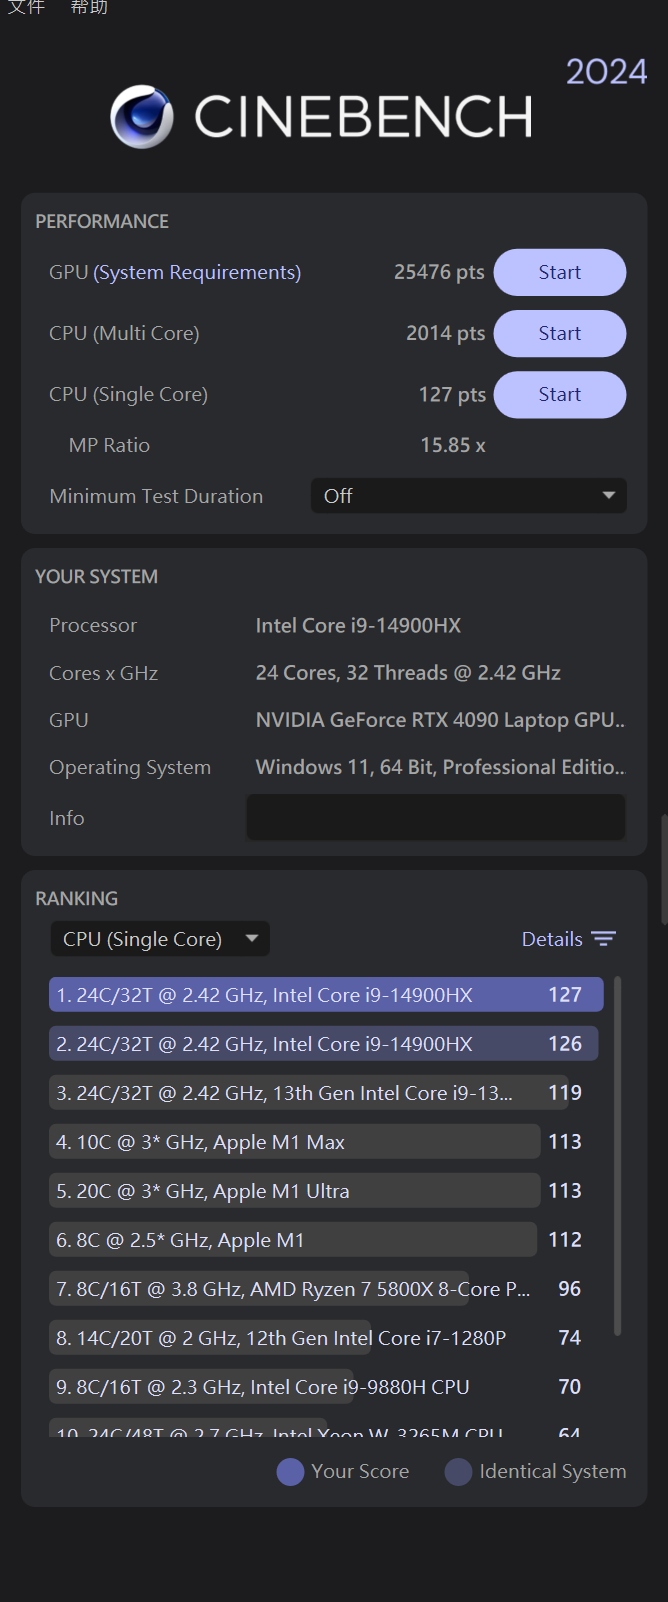This screenshot has height=1602, width=668.
Task: Click the Your Score legend circle
Action: [x=290, y=1472]
